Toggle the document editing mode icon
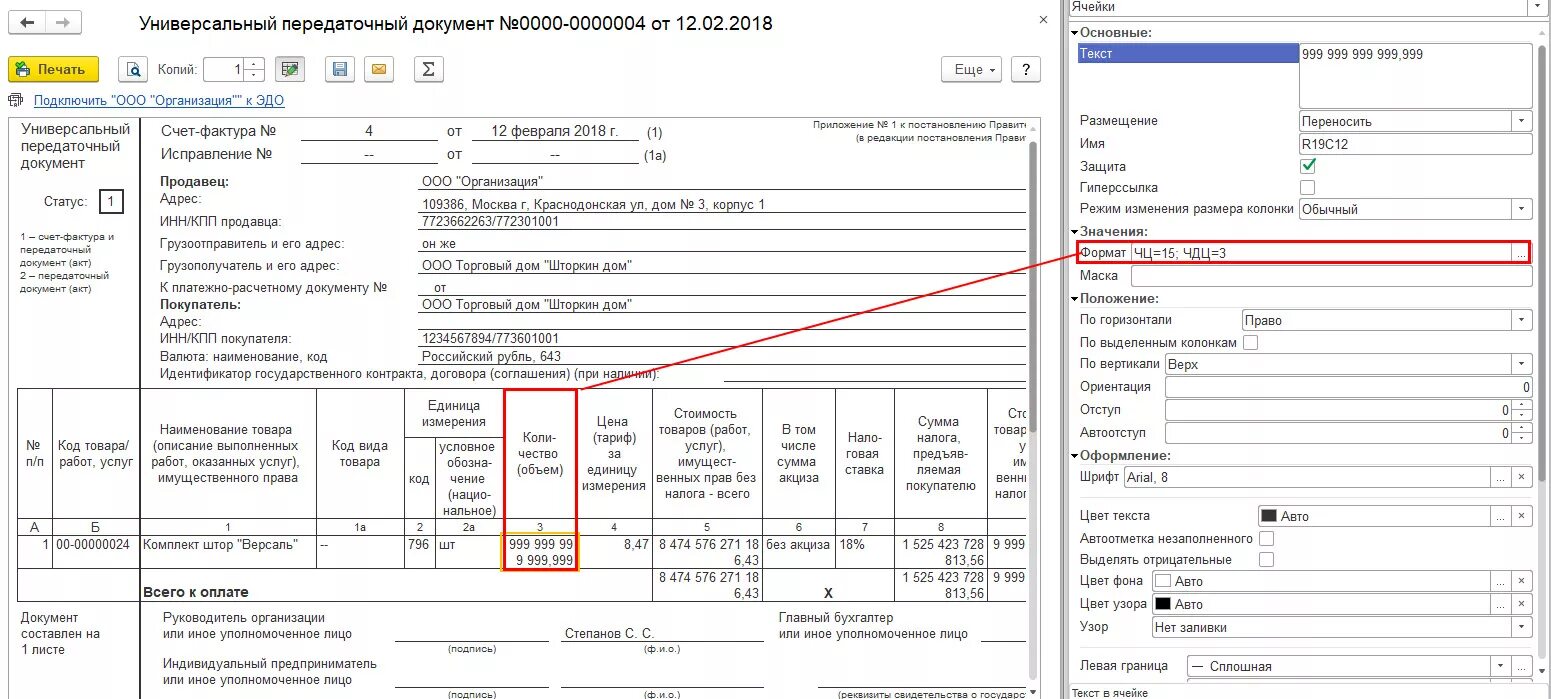The height and width of the screenshot is (699, 1551). 290,70
